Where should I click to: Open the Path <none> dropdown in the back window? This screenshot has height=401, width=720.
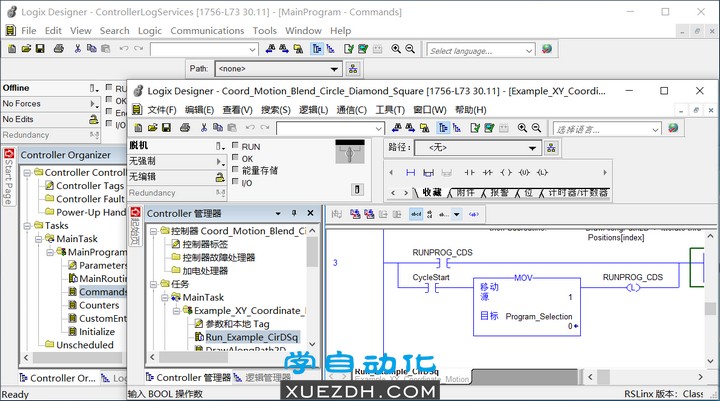point(334,69)
